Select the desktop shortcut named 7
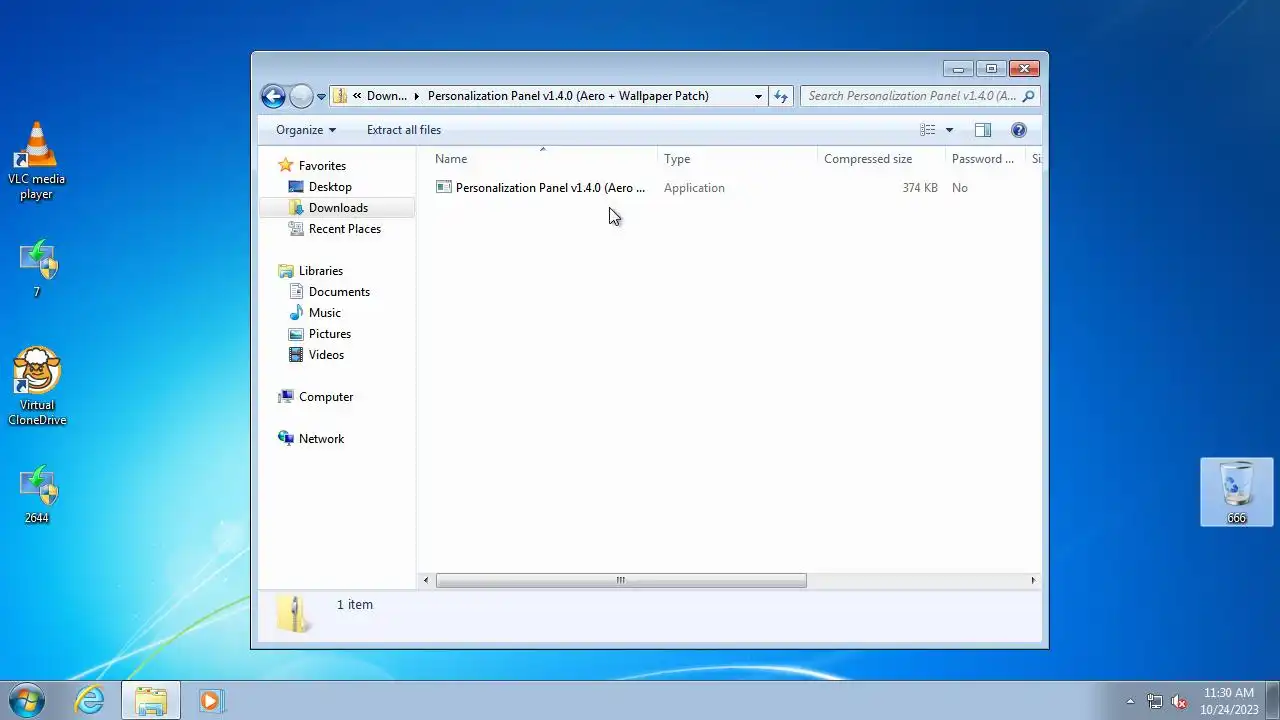 [x=37, y=268]
